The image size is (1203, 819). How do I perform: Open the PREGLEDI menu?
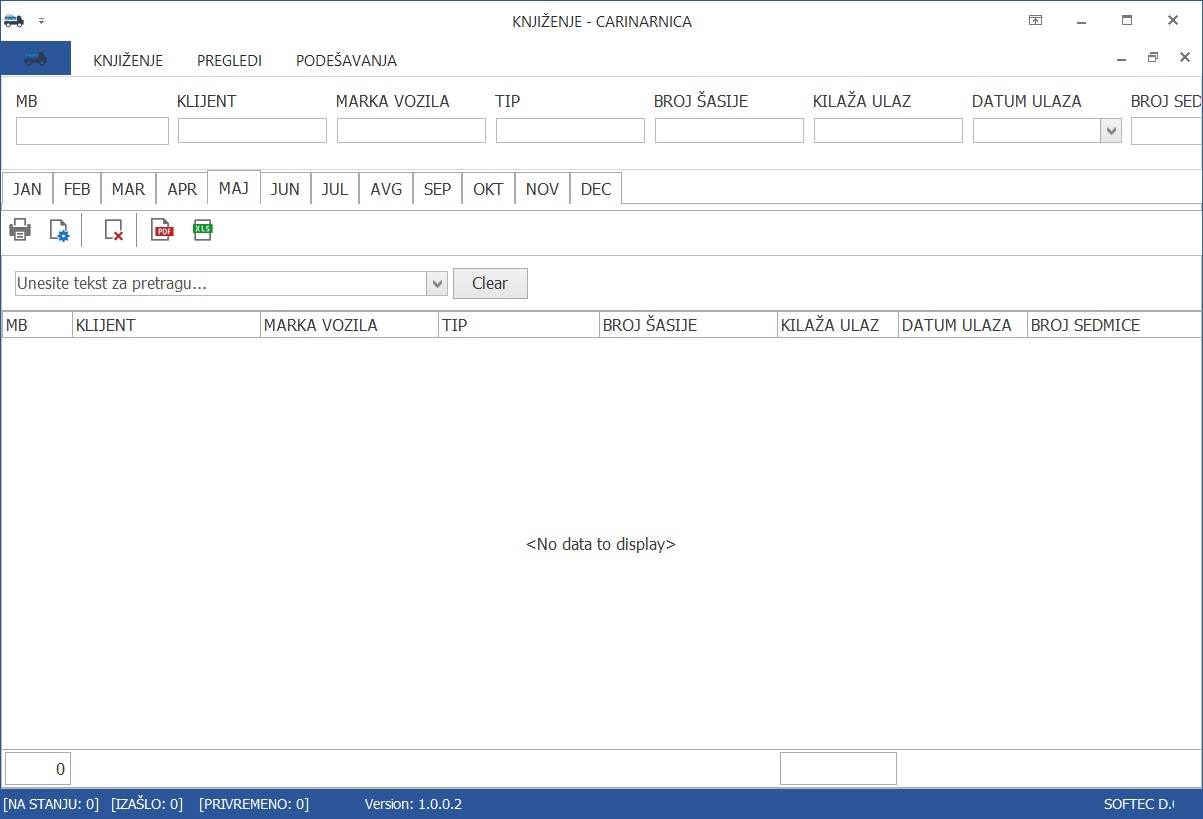pos(229,60)
